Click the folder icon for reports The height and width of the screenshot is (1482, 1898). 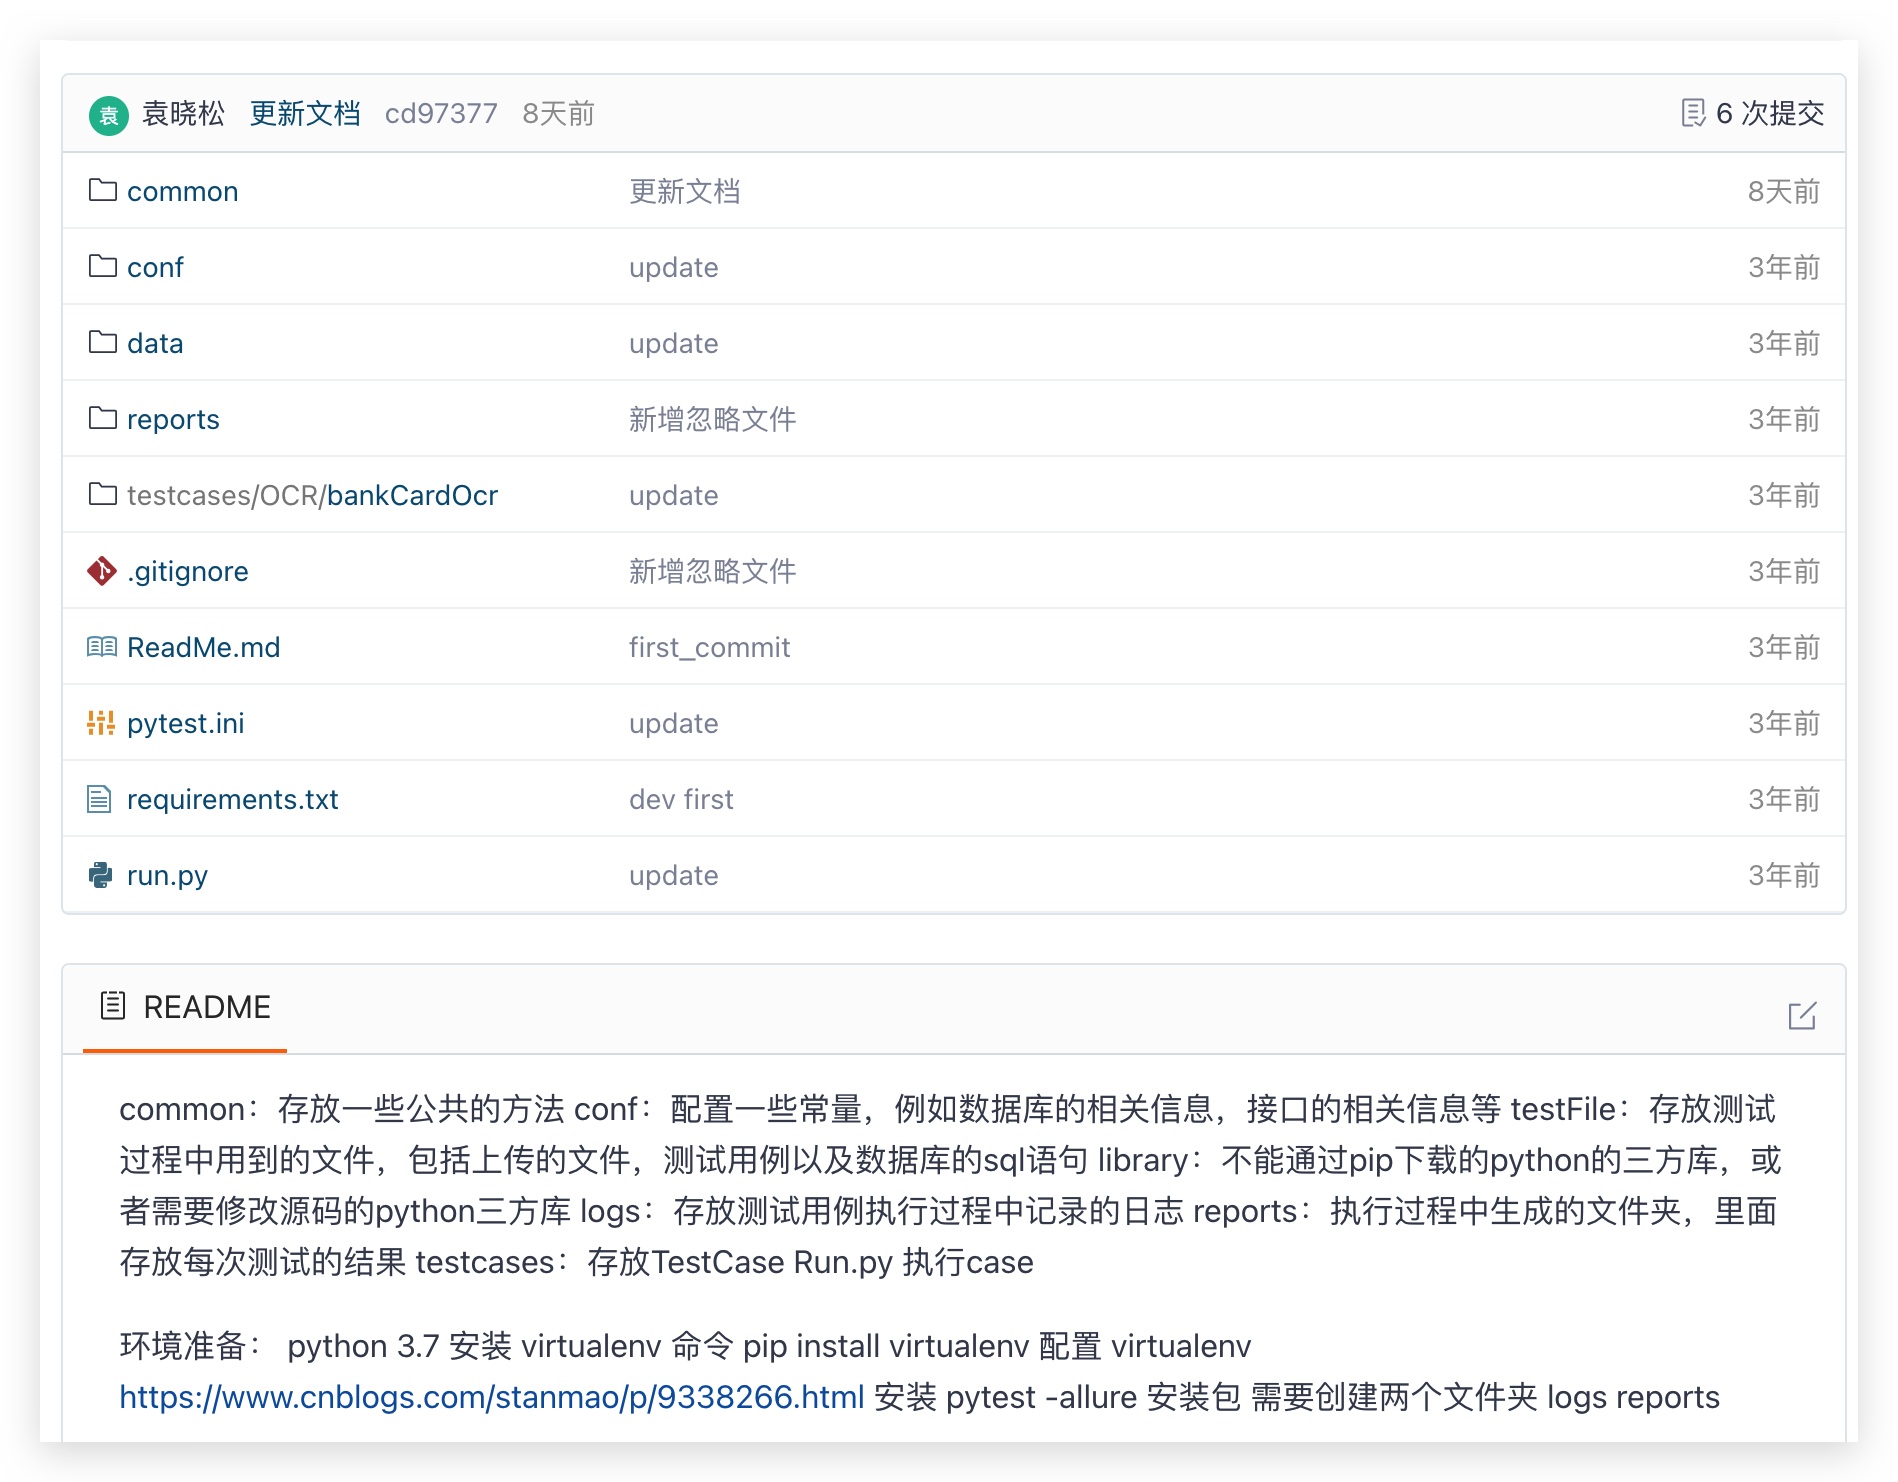[102, 418]
